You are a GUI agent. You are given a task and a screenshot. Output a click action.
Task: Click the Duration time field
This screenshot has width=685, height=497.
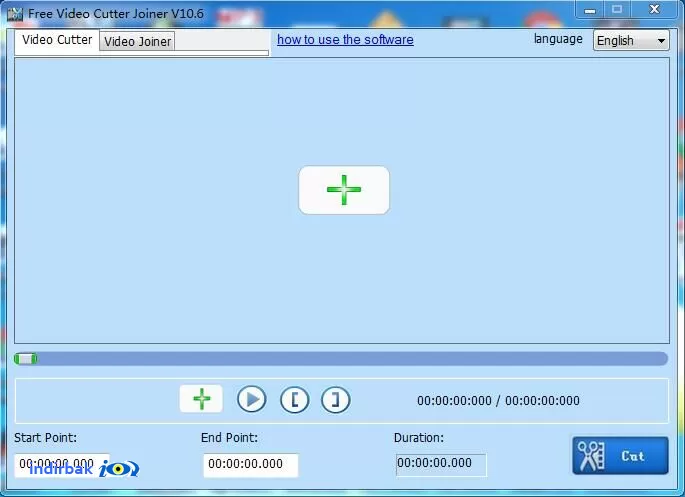point(441,465)
